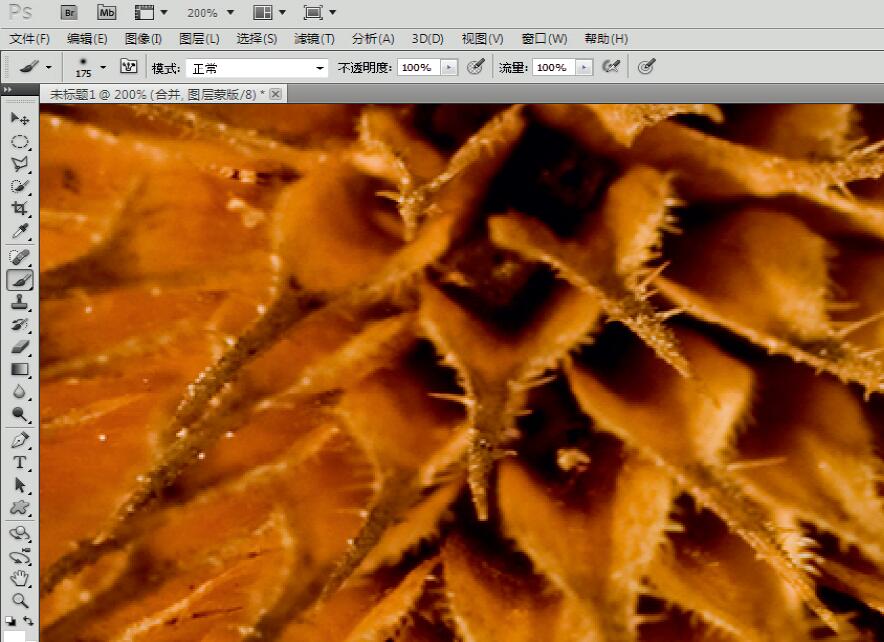Swap foreground and background colors
This screenshot has width=884, height=642.
(28, 621)
